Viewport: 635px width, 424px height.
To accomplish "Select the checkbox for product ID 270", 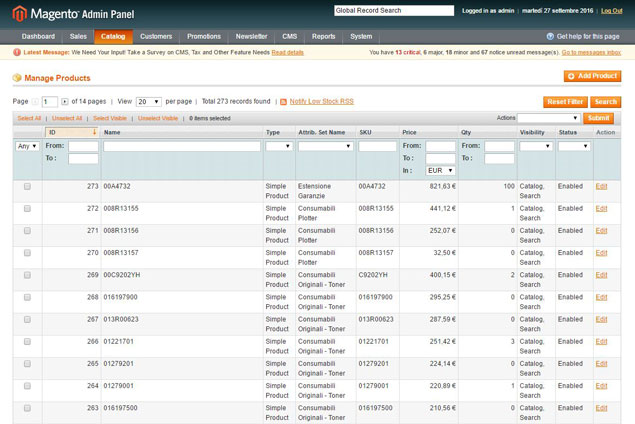I will pyautogui.click(x=27, y=253).
